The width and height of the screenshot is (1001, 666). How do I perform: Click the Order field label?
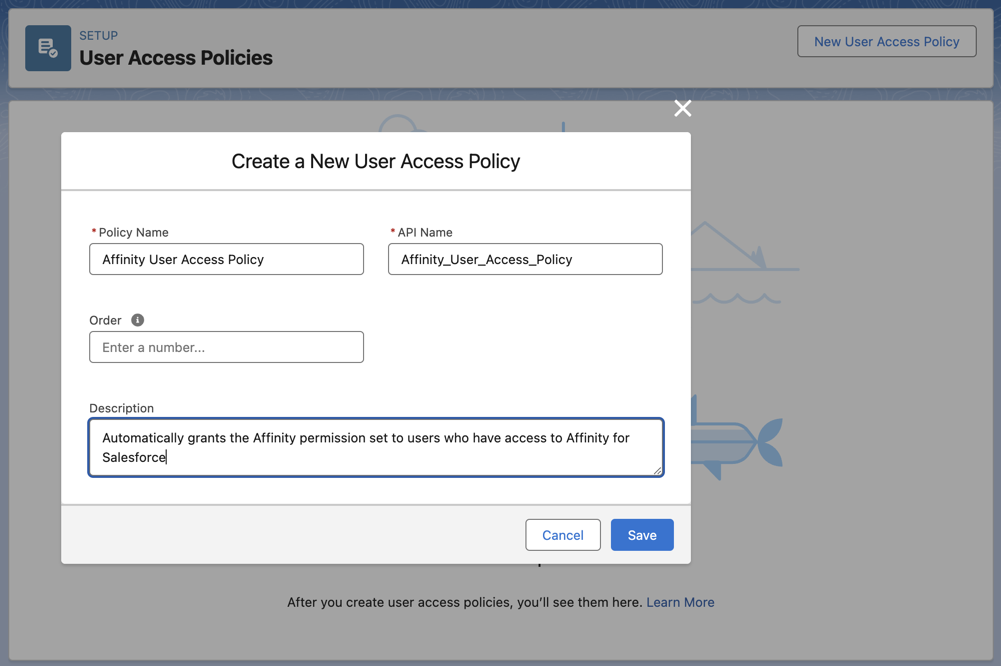pos(105,320)
